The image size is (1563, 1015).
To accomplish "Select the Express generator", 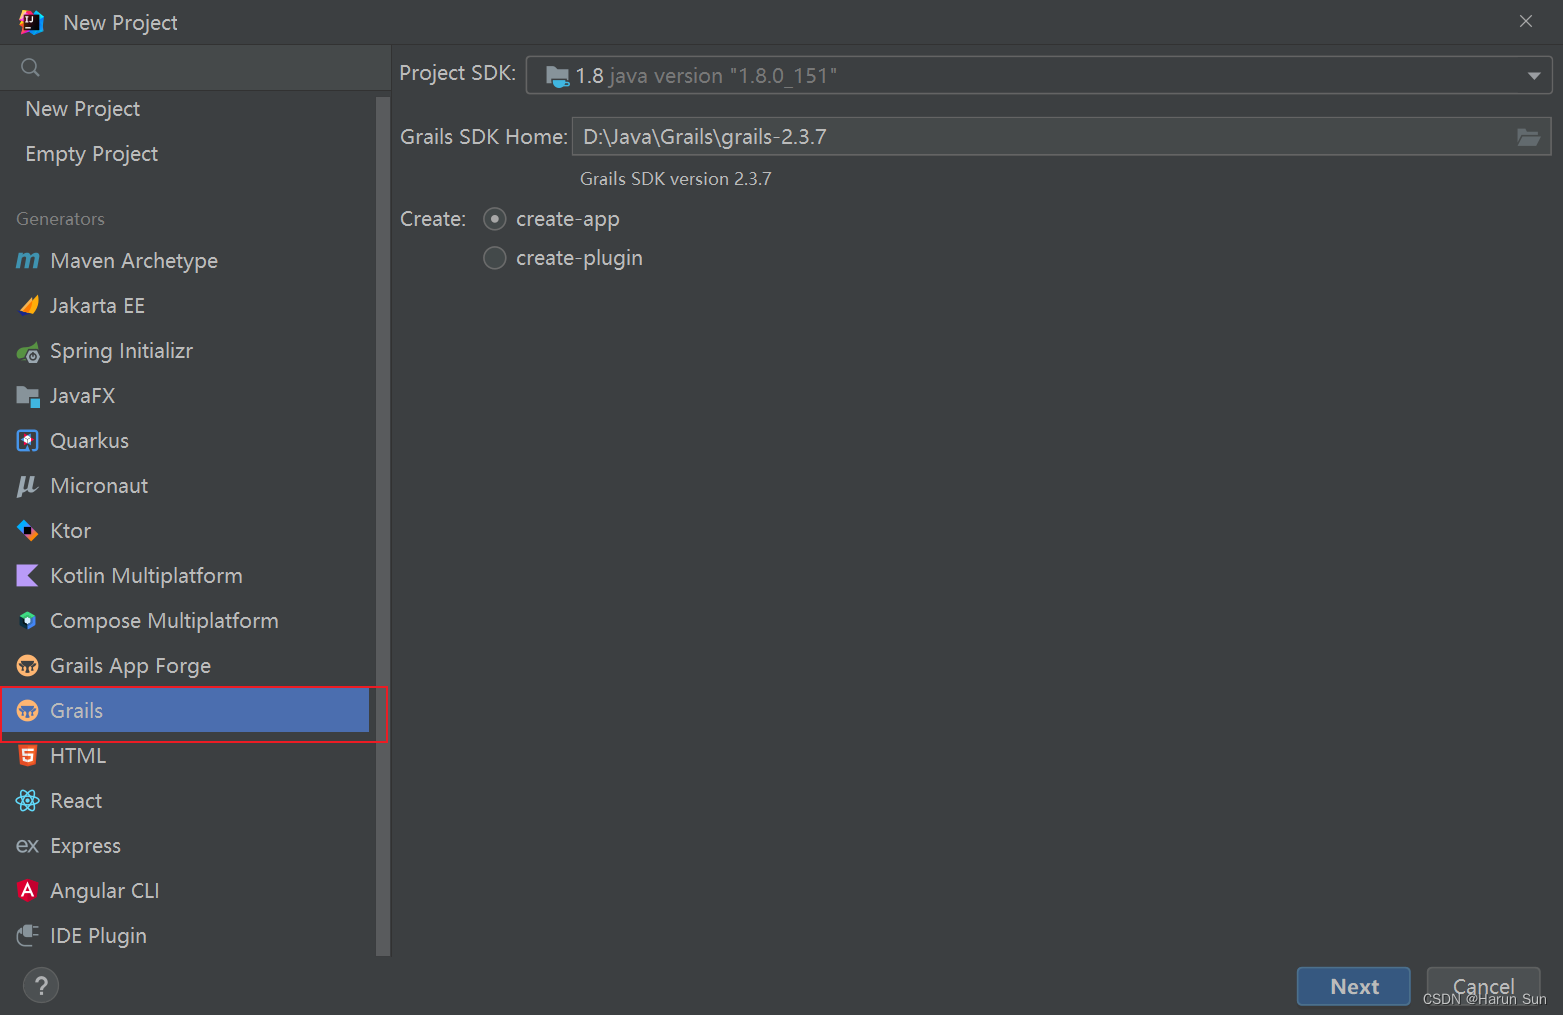I will (x=187, y=846).
